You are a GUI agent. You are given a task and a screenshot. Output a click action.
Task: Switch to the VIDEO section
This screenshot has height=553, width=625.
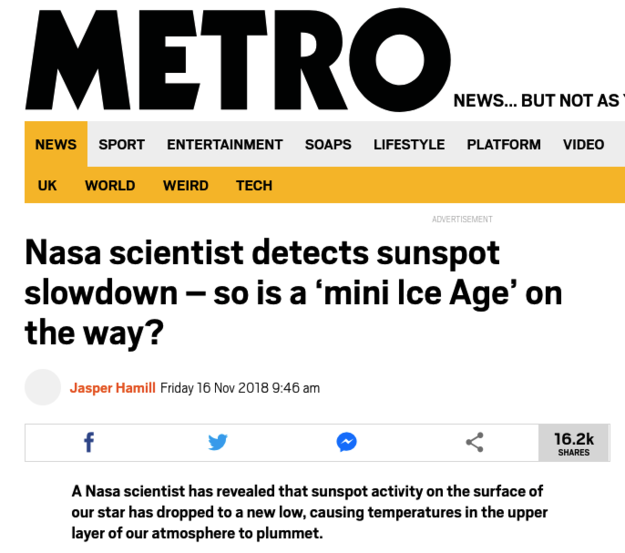(583, 144)
